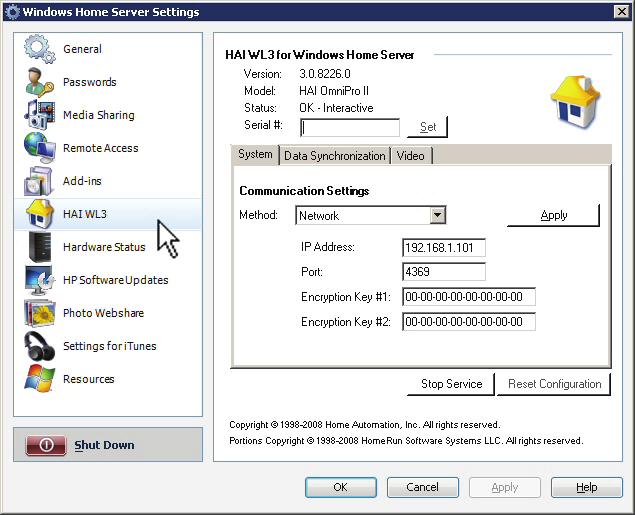The image size is (635, 515).
Task: Click the gear icon in the title bar
Action: pyautogui.click(x=12, y=12)
